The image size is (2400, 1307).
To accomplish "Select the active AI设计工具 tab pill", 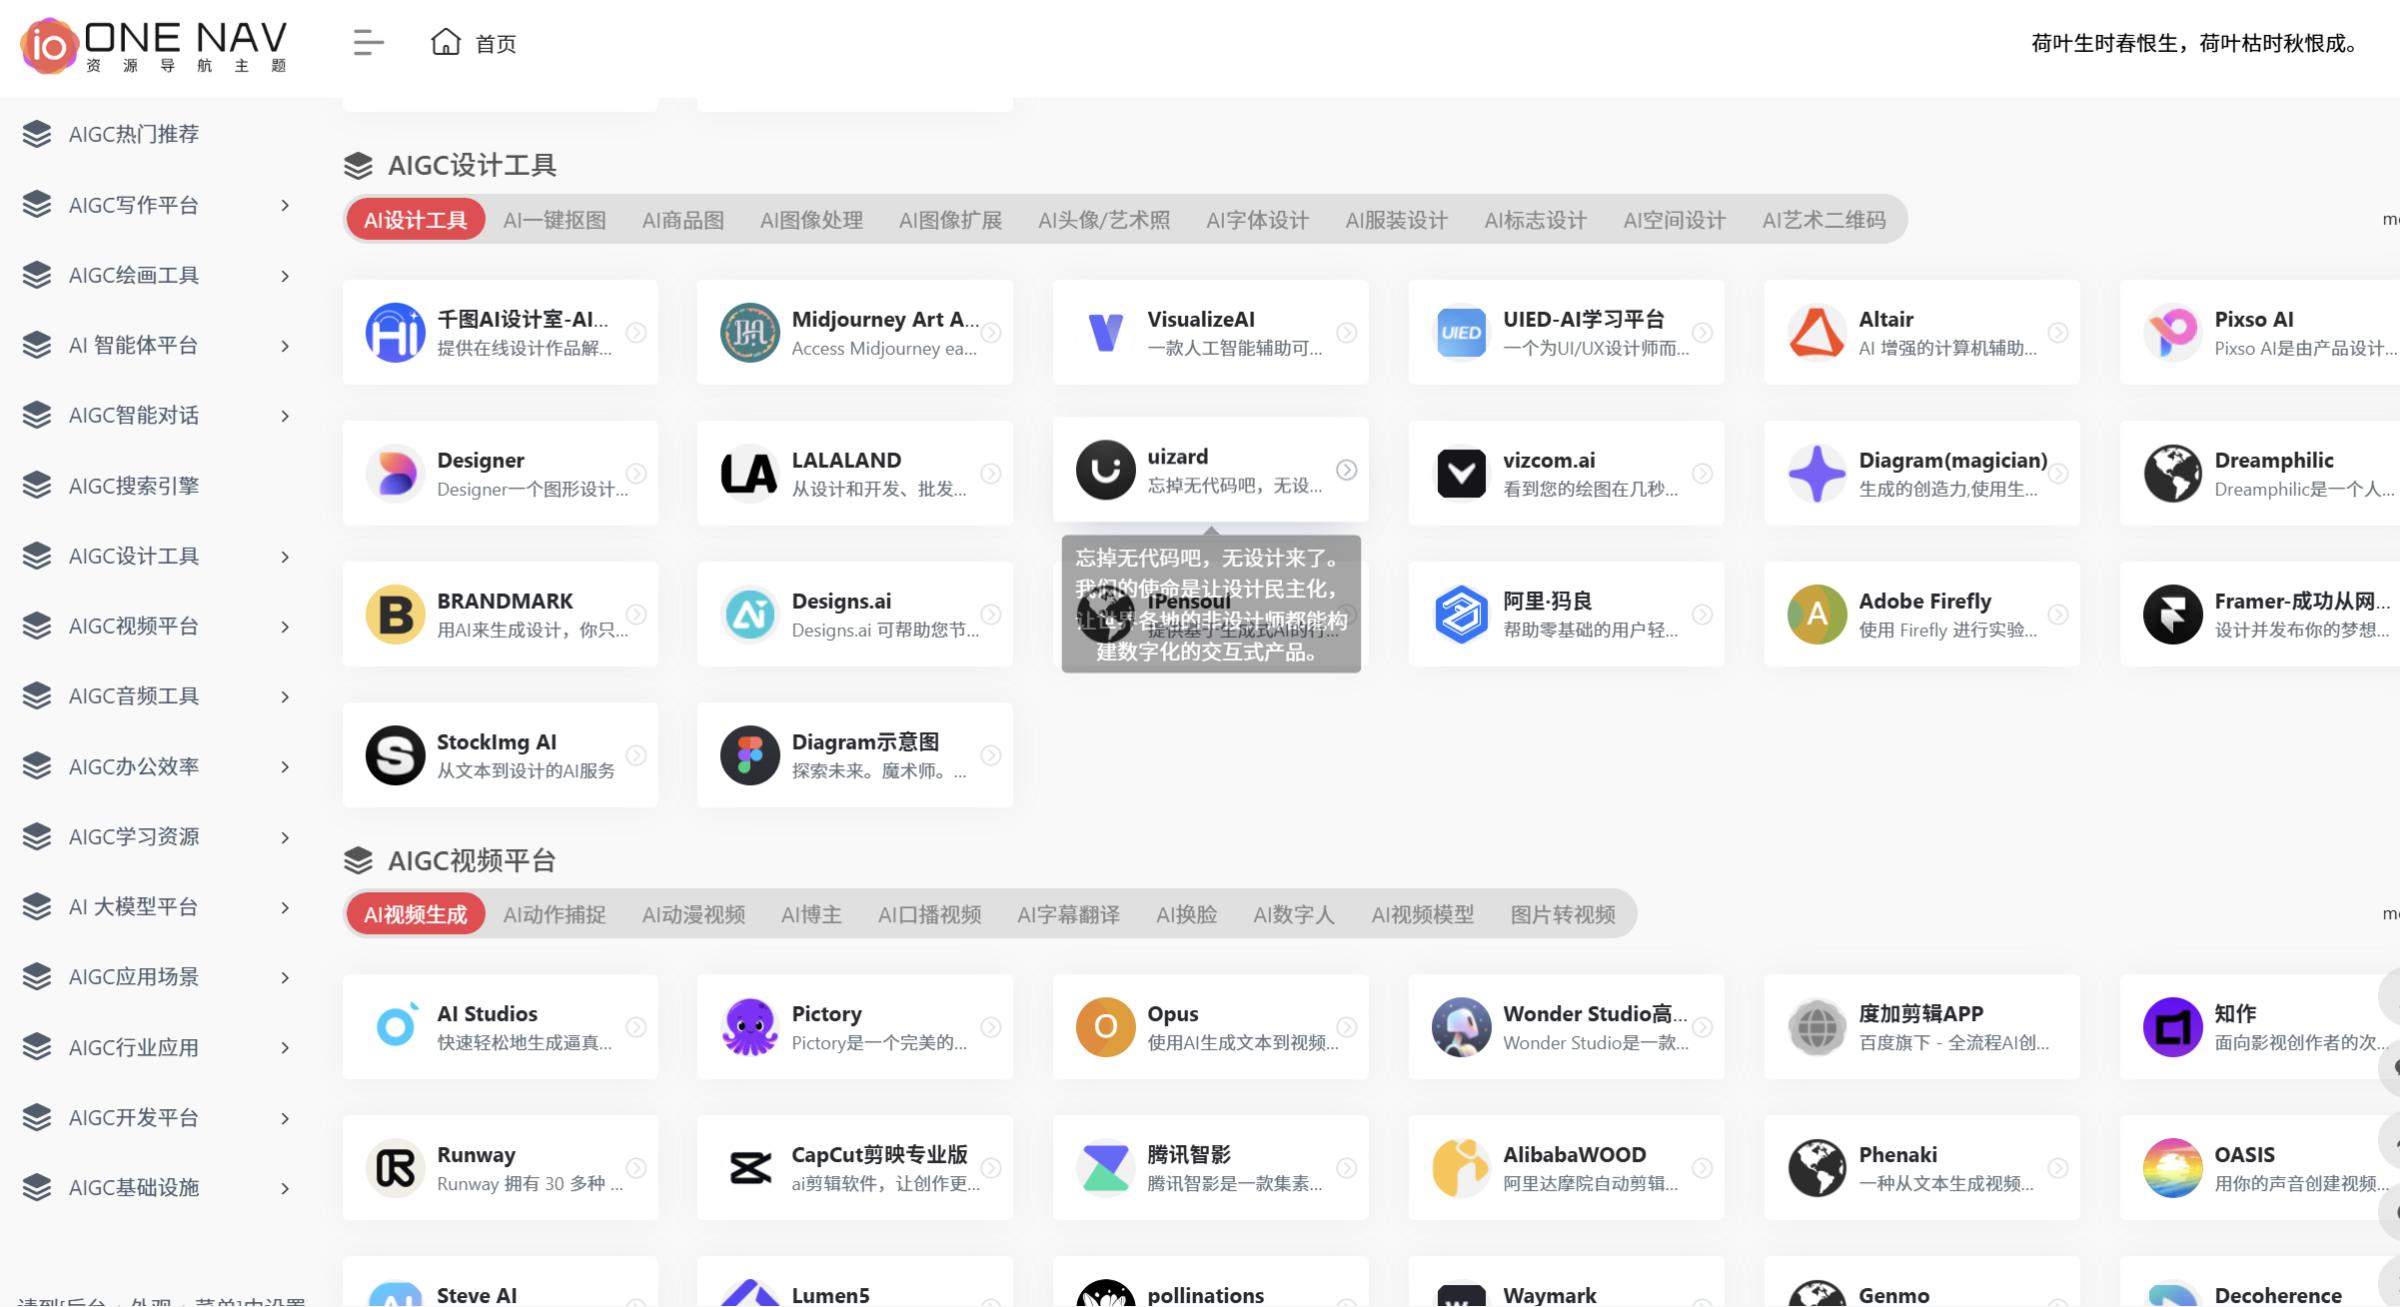I will pos(415,220).
